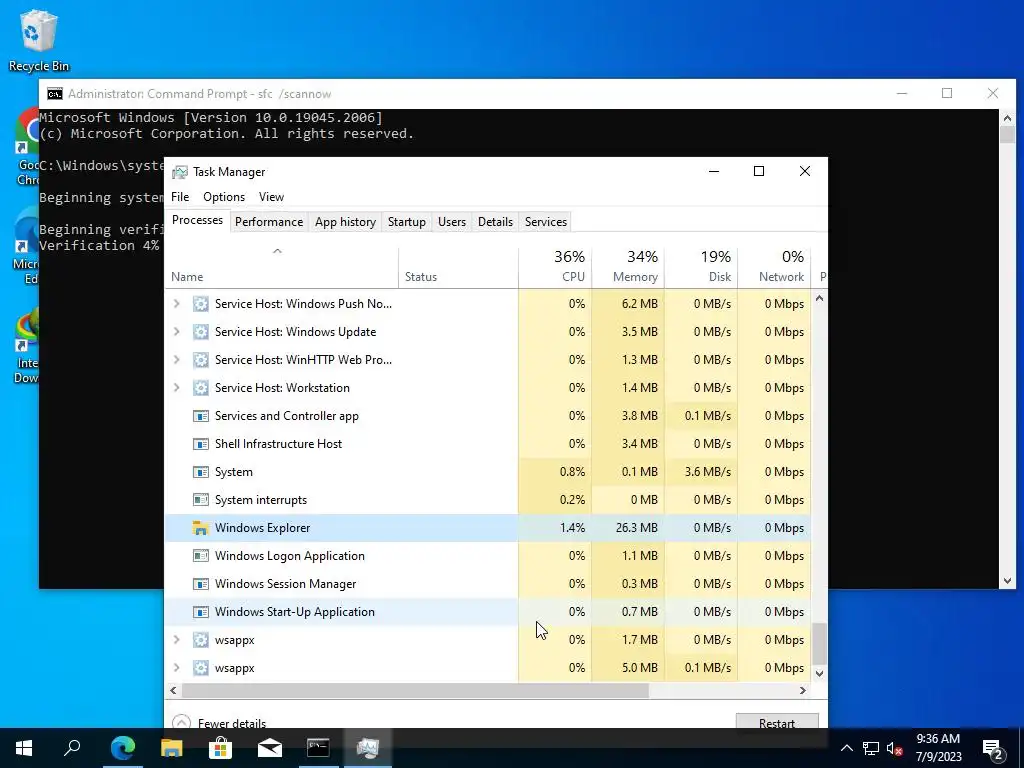Sort by the CPU column header

tap(555, 268)
